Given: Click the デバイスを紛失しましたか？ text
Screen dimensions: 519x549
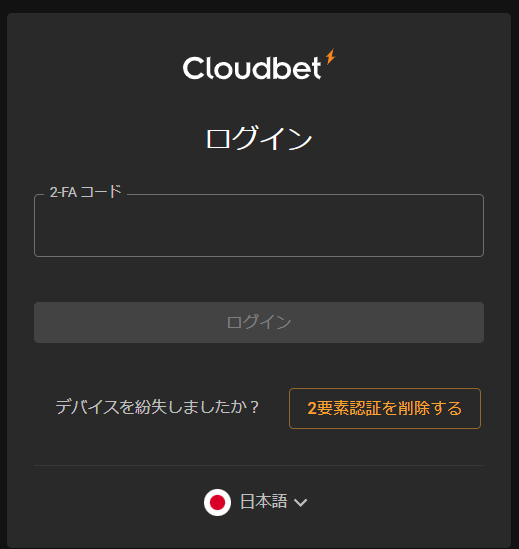Looking at the screenshot, I should click(157, 407).
